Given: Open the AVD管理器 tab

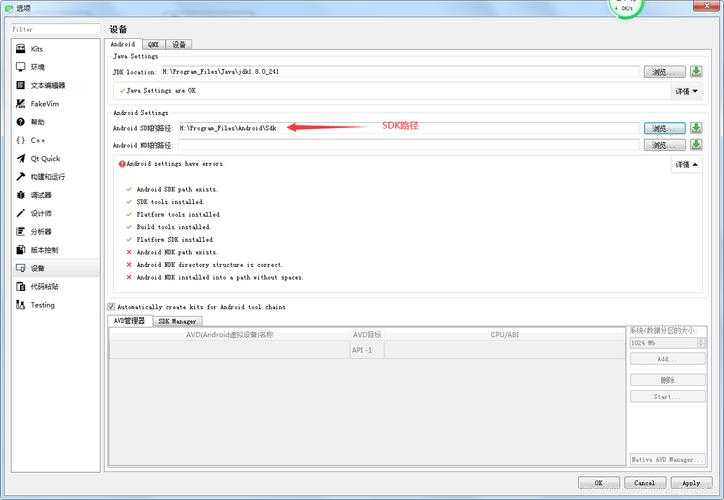Looking at the screenshot, I should click(129, 320).
